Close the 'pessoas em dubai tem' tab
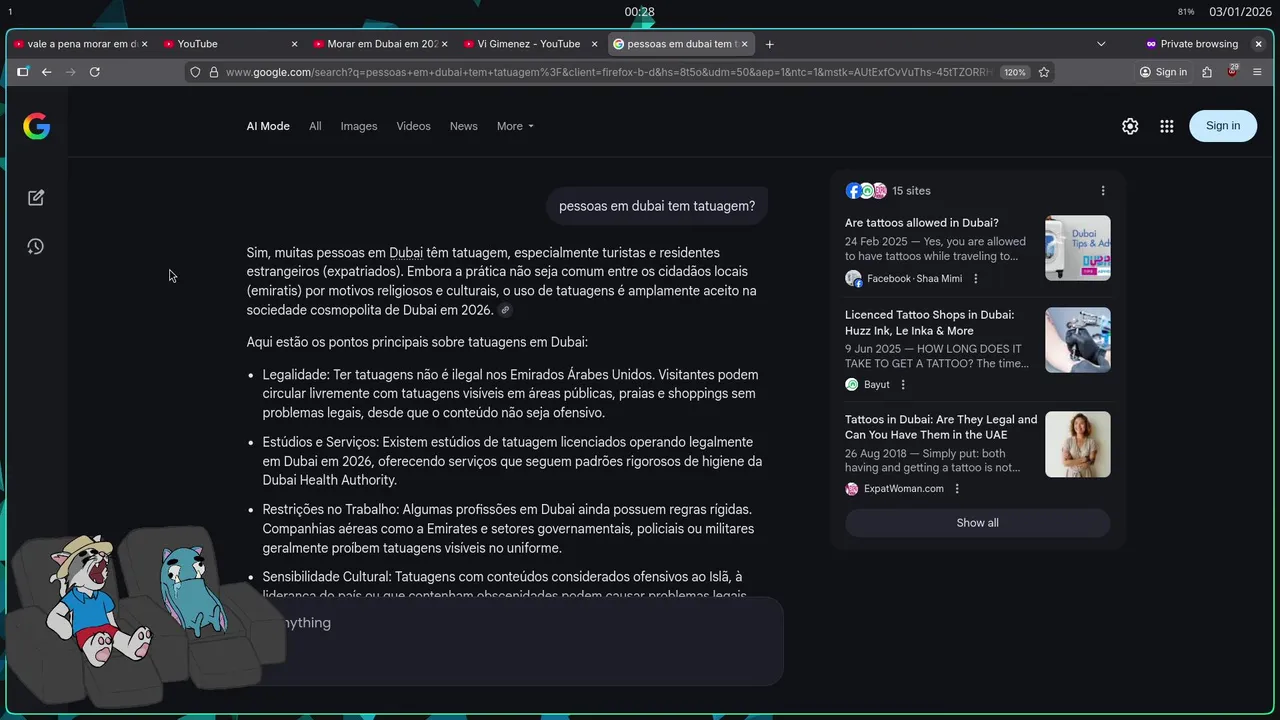1280x720 pixels. coord(744,44)
